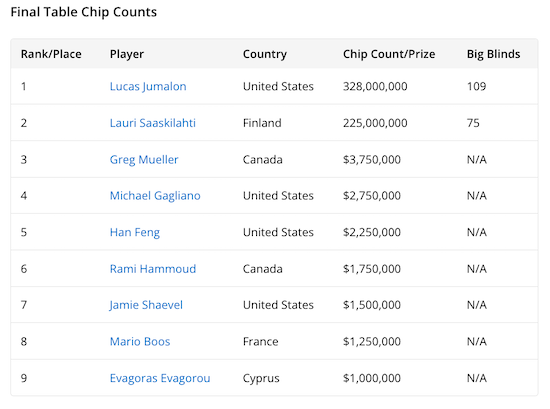The height and width of the screenshot is (409, 550).
Task: Click the Cyprus country cell
Action: (261, 379)
